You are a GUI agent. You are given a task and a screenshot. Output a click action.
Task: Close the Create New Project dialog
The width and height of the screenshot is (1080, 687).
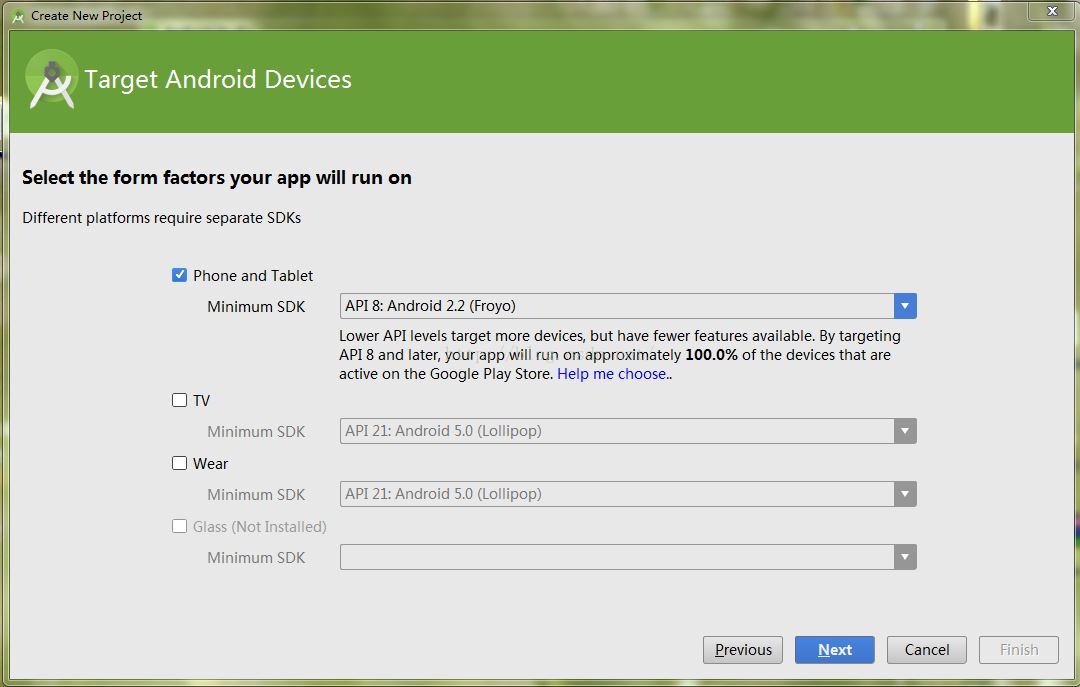tap(1052, 11)
